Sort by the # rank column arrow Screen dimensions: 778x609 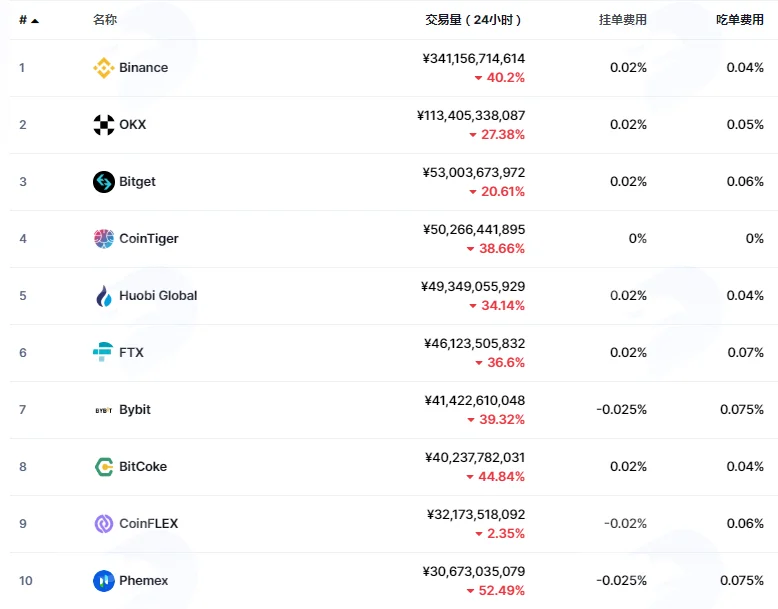pos(35,20)
